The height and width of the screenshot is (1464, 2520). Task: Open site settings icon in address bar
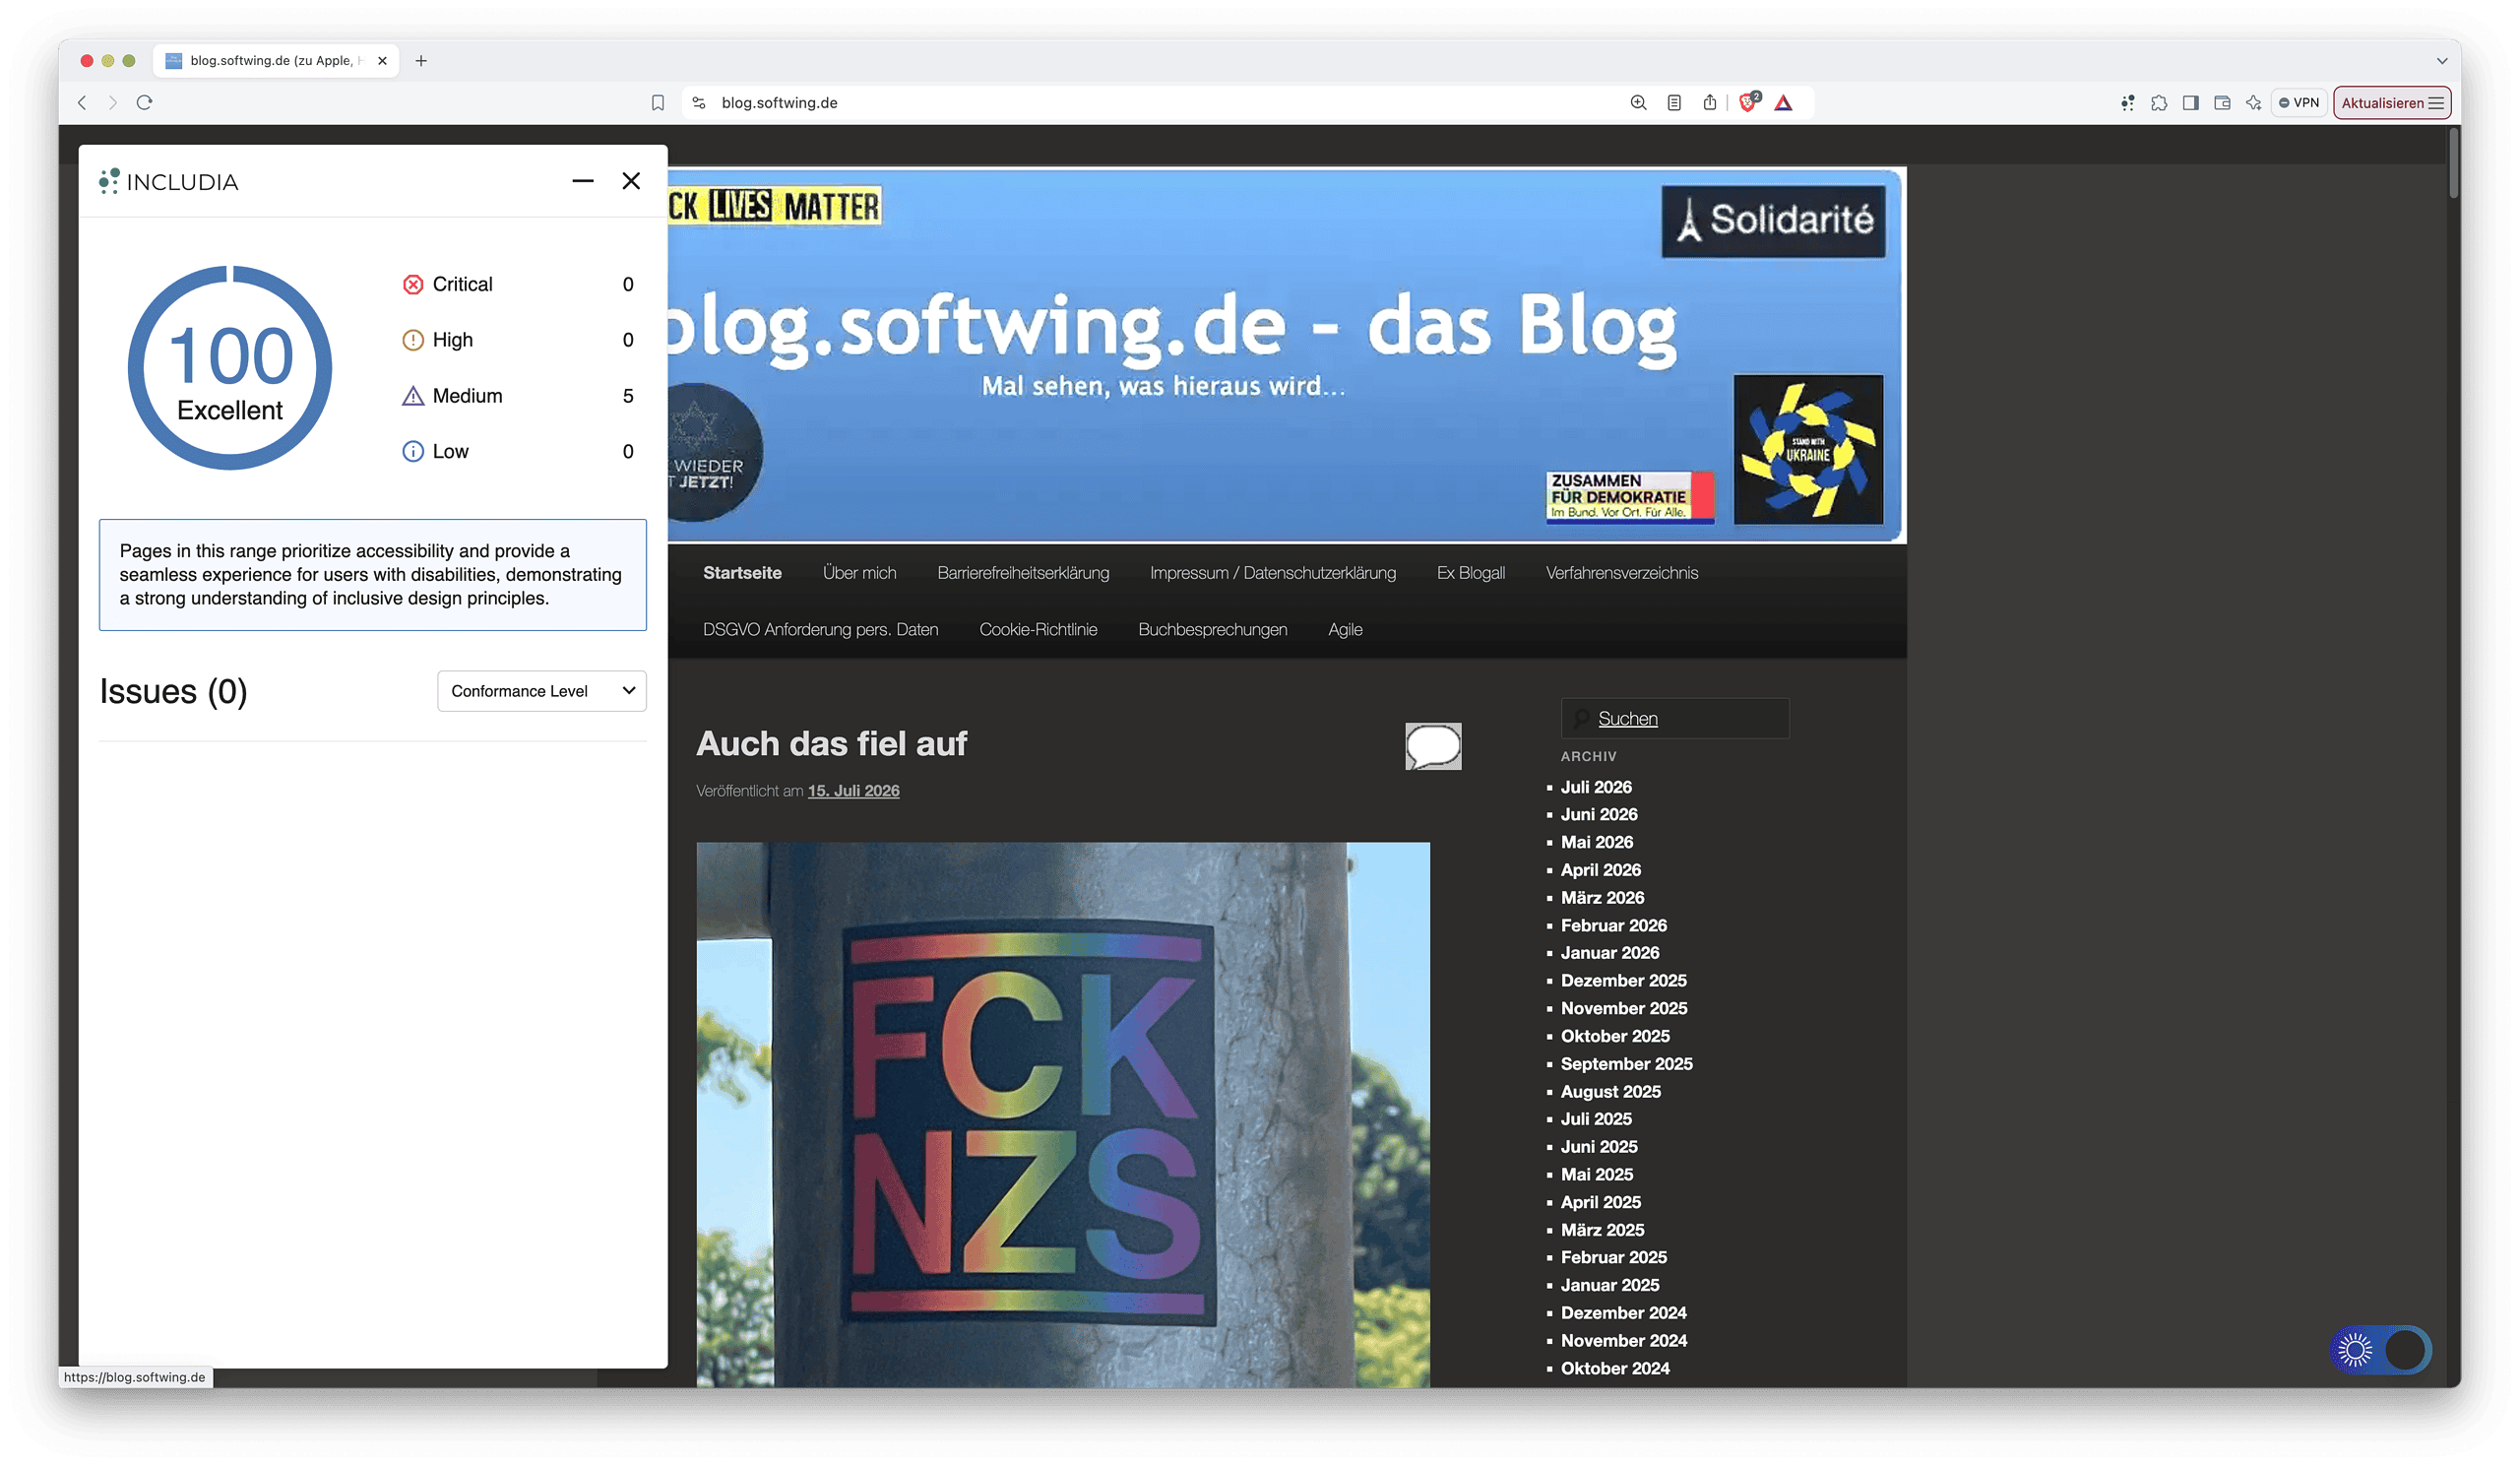699,103
